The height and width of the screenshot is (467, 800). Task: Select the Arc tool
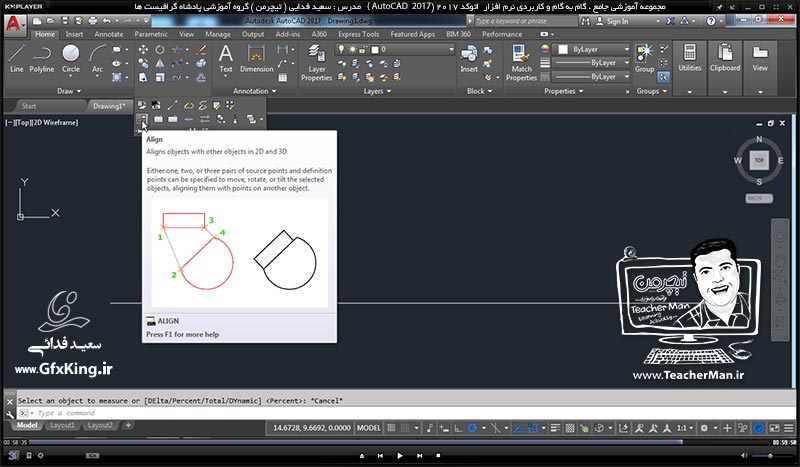point(97,58)
